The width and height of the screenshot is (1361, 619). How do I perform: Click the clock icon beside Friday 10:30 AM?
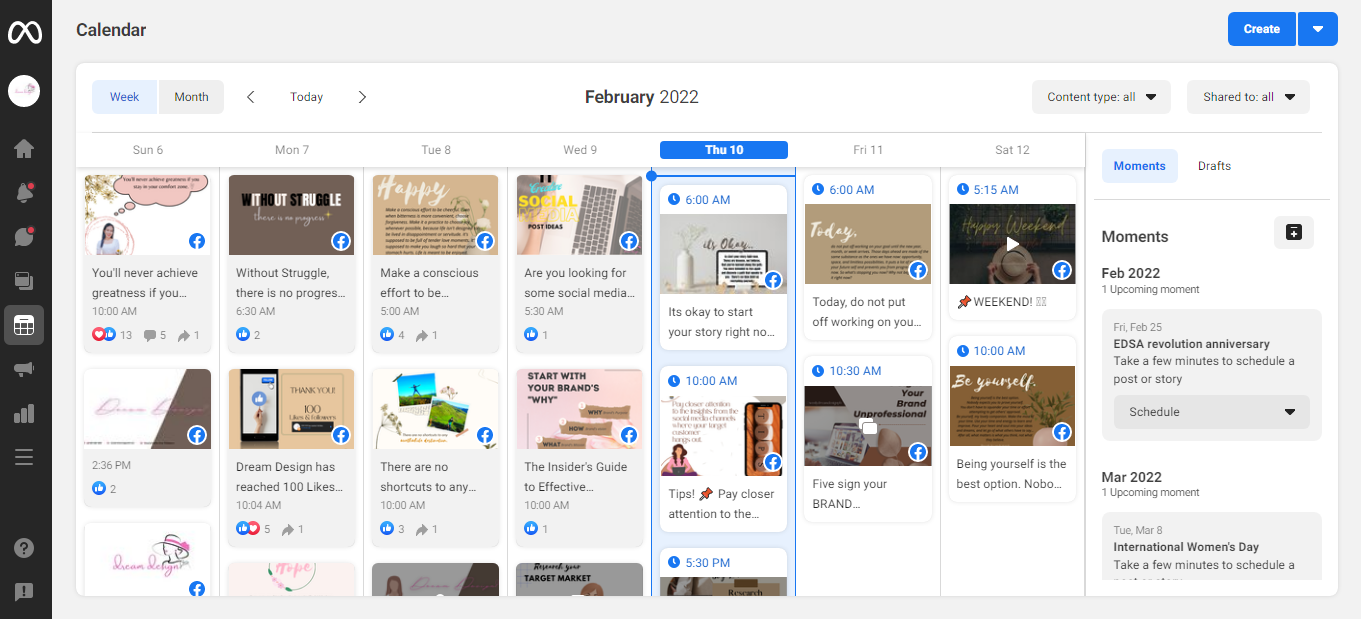click(818, 370)
